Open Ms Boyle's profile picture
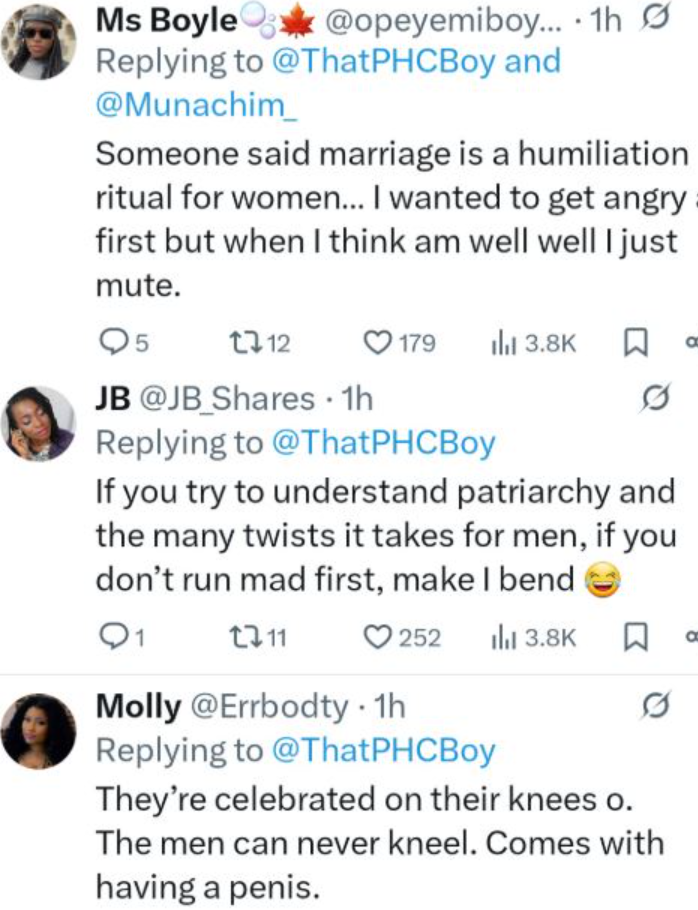Viewport: 698px width, 910px height. [40, 40]
